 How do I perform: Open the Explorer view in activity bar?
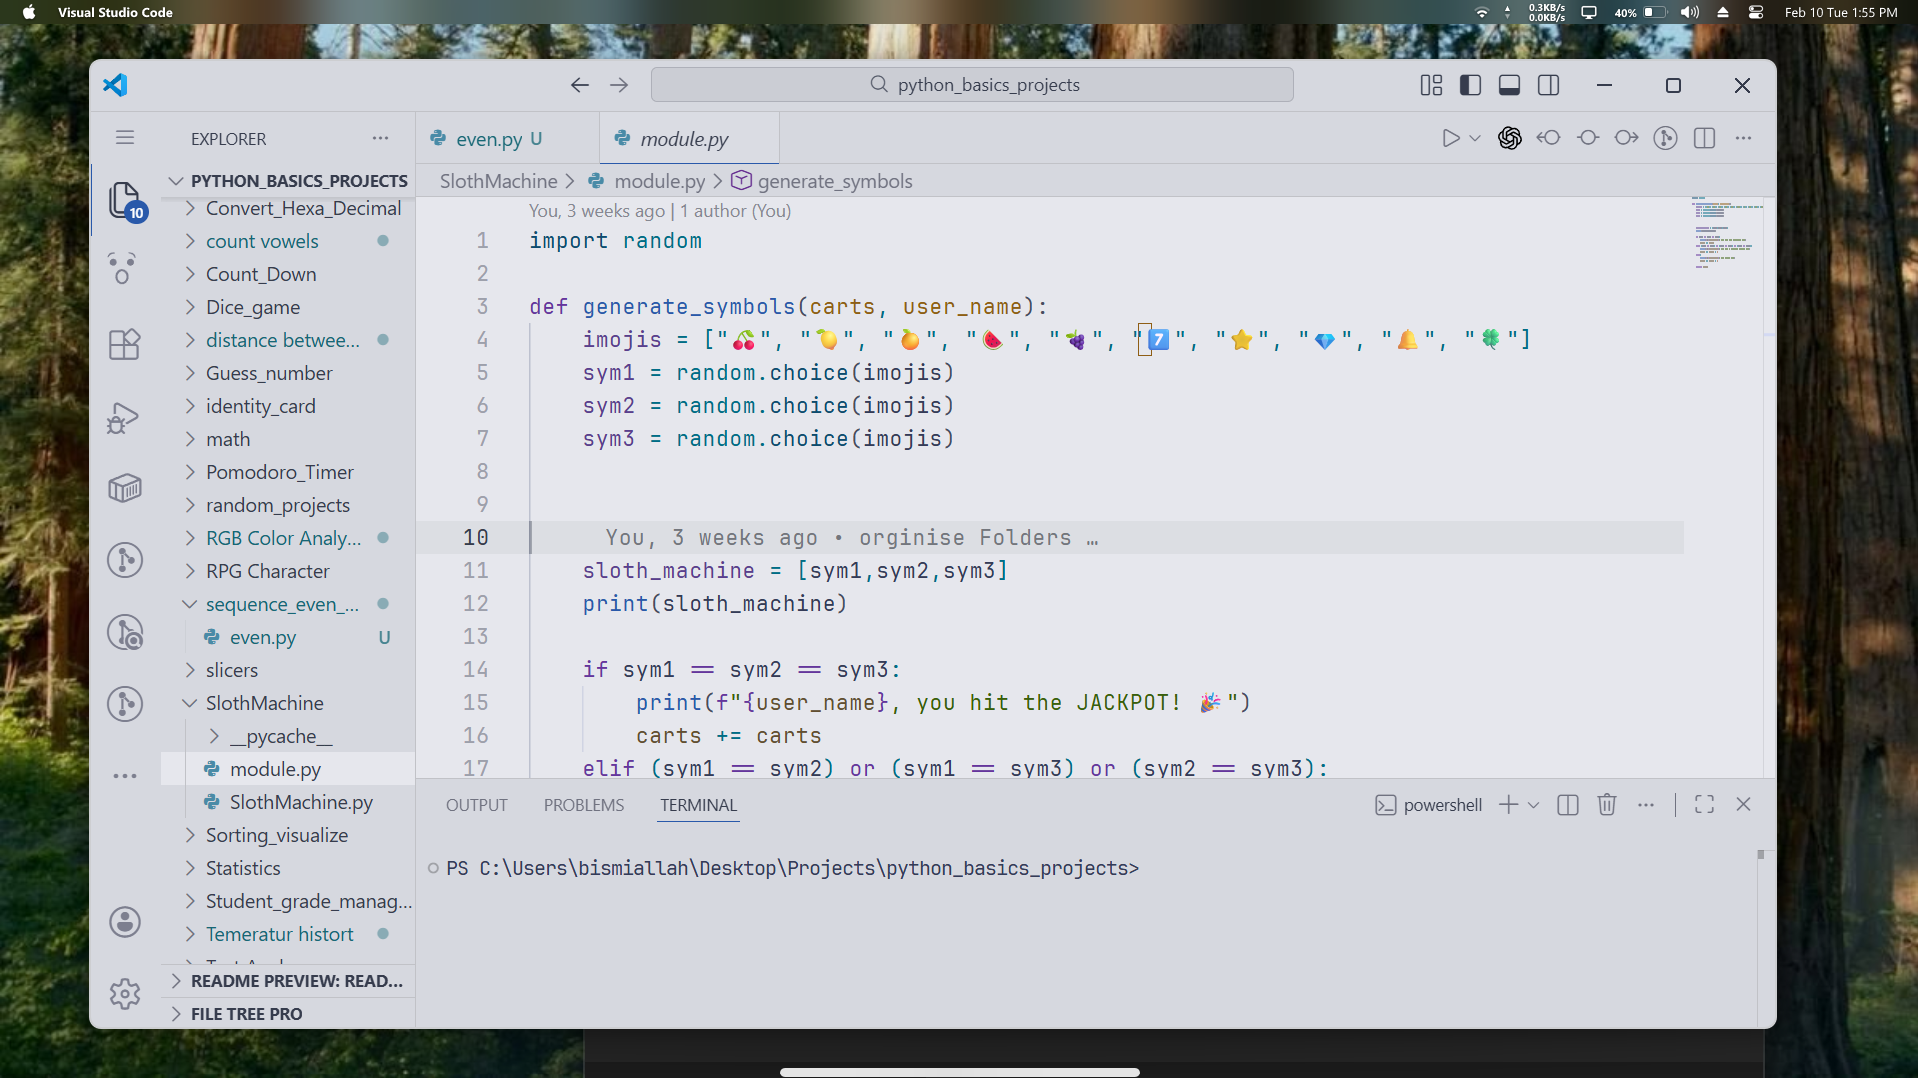coord(125,200)
